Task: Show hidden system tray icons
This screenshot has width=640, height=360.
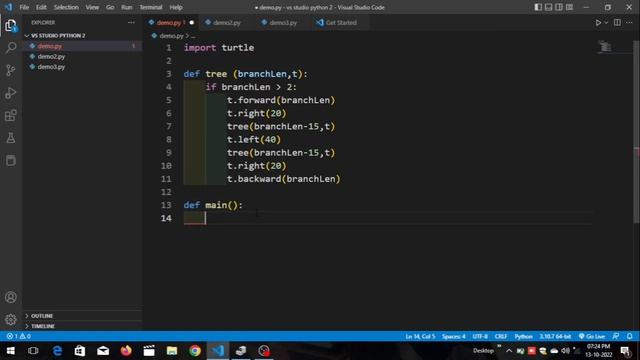Action: [x=509, y=351]
